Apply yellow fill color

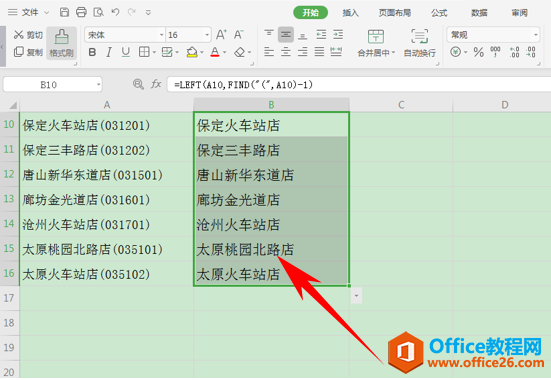[192, 52]
